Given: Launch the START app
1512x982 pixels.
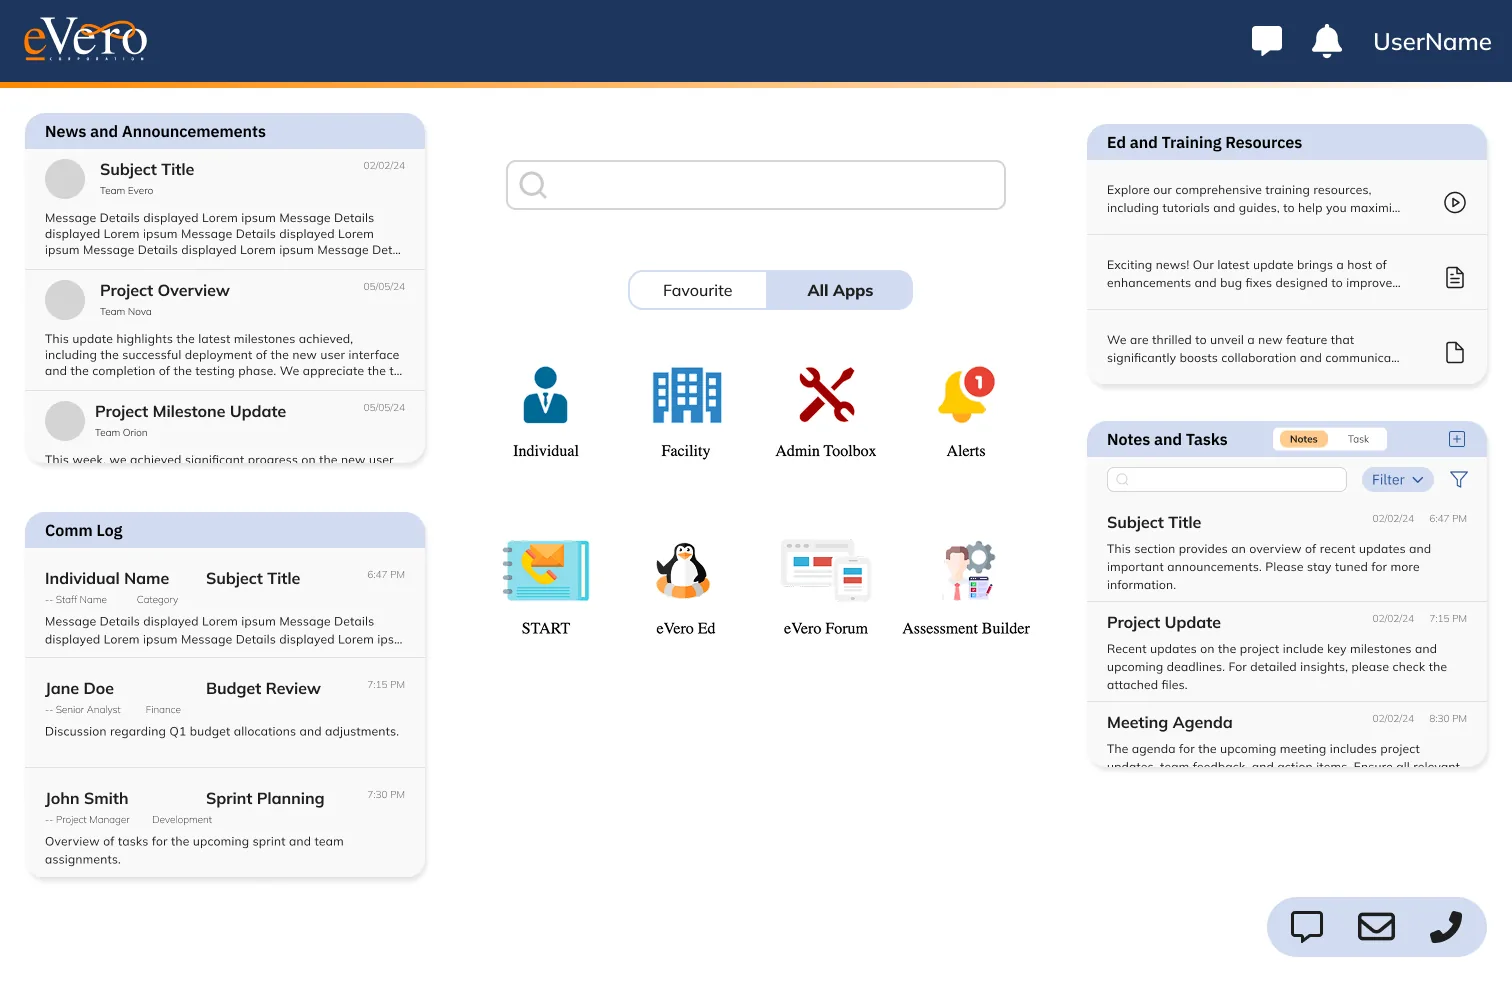Looking at the screenshot, I should click(546, 588).
